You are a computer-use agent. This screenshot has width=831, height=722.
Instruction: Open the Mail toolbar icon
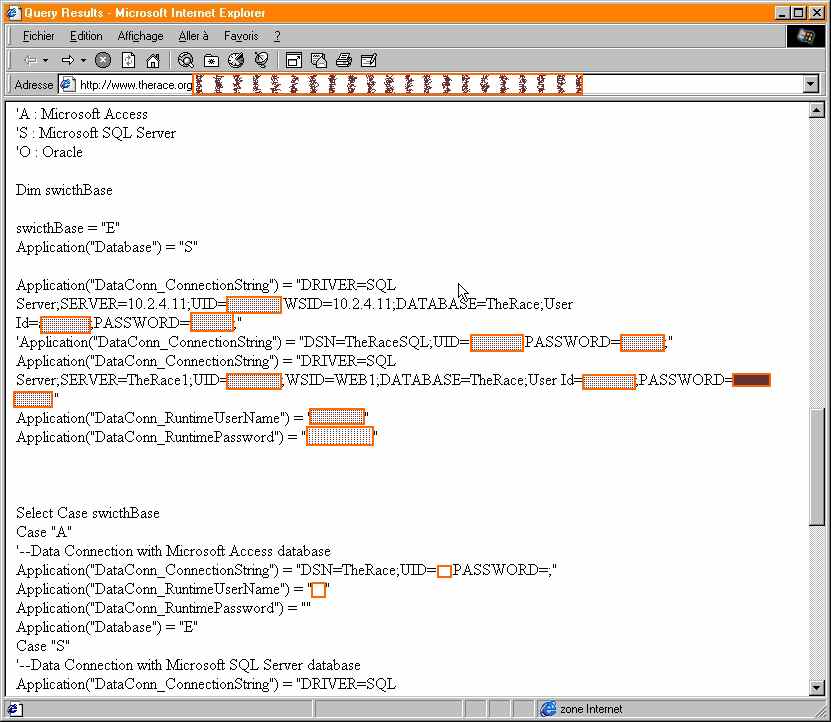point(319,60)
